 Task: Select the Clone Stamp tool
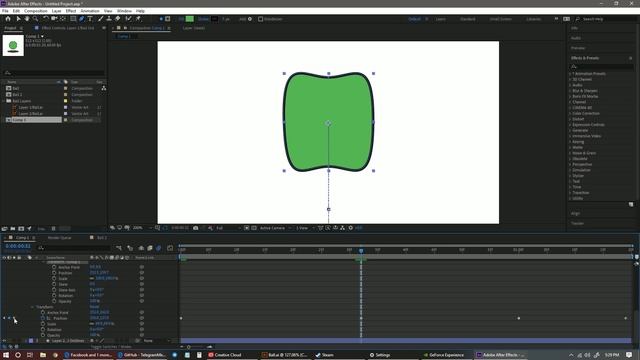point(109,19)
